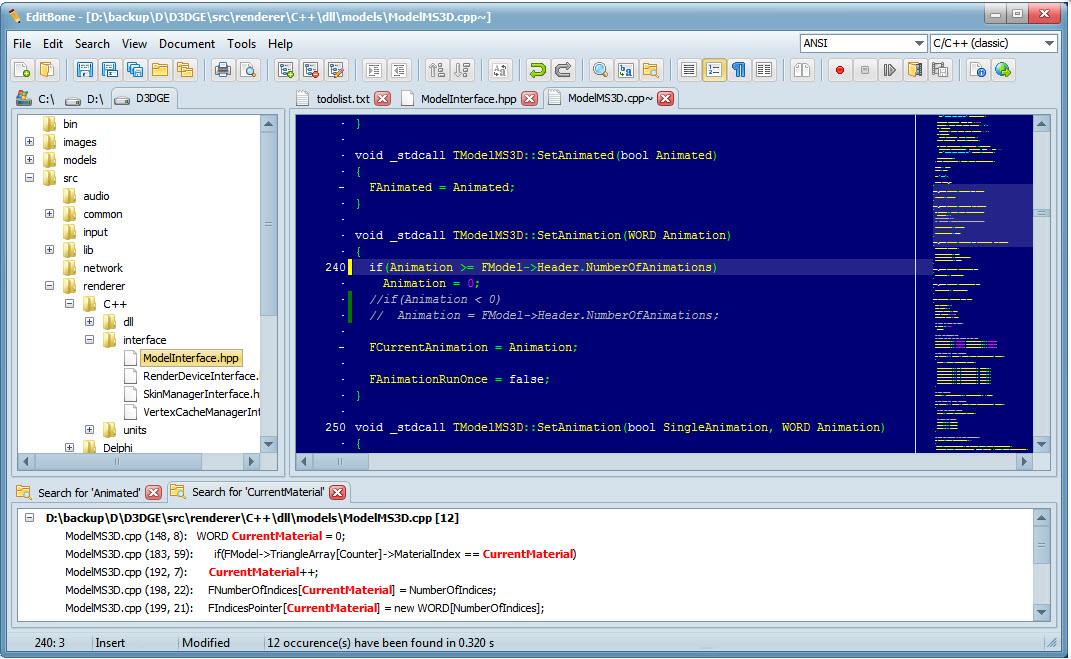The height and width of the screenshot is (659, 1071).
Task: Collapse the interface folder node
Action: (x=89, y=339)
